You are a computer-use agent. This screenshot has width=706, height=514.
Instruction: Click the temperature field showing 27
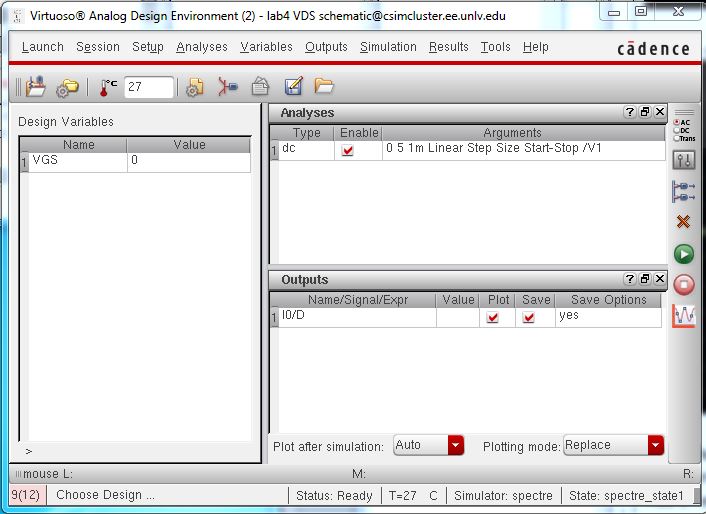149,87
